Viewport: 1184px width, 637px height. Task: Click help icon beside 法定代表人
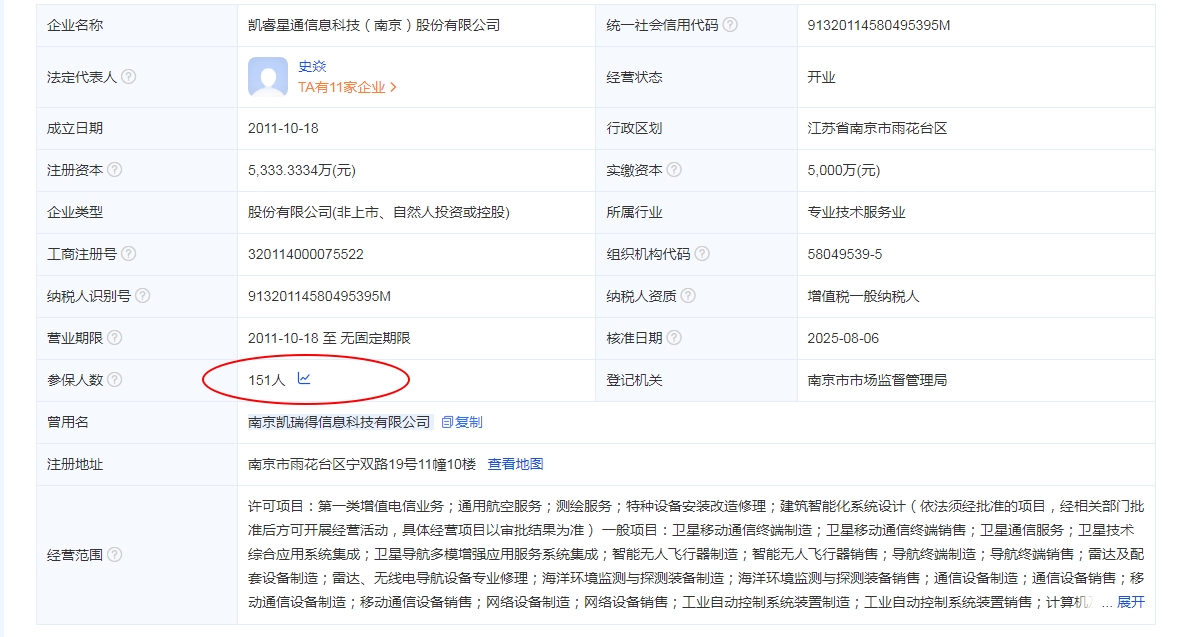click(x=129, y=77)
